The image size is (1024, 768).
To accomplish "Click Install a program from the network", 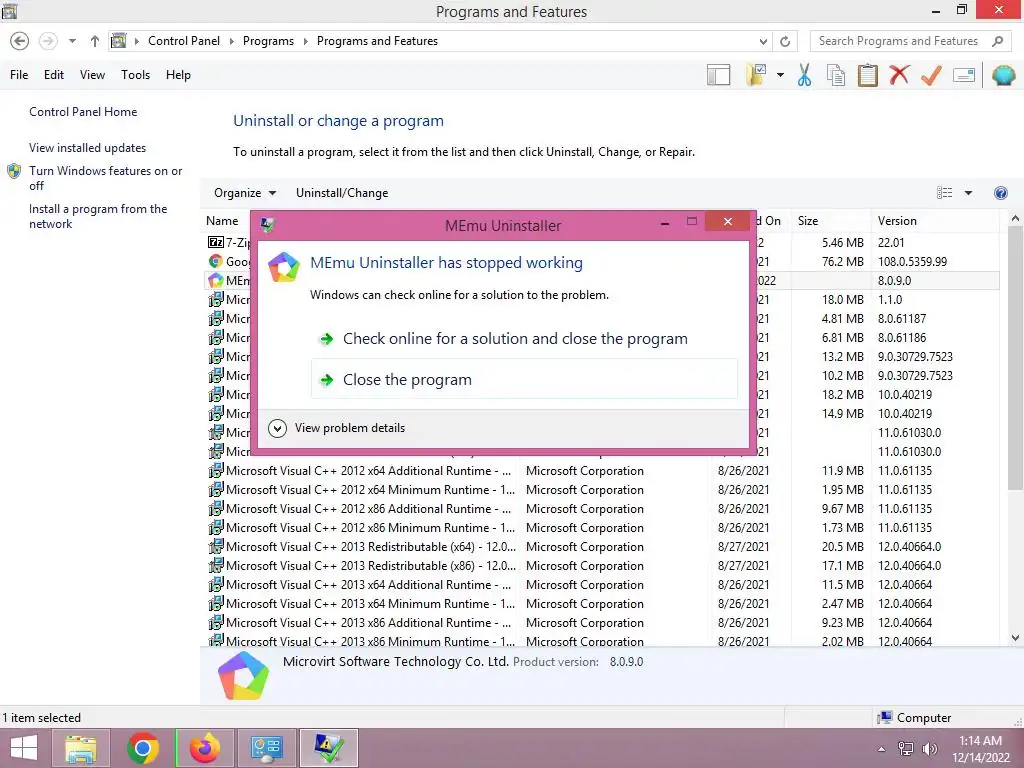I will [x=98, y=216].
